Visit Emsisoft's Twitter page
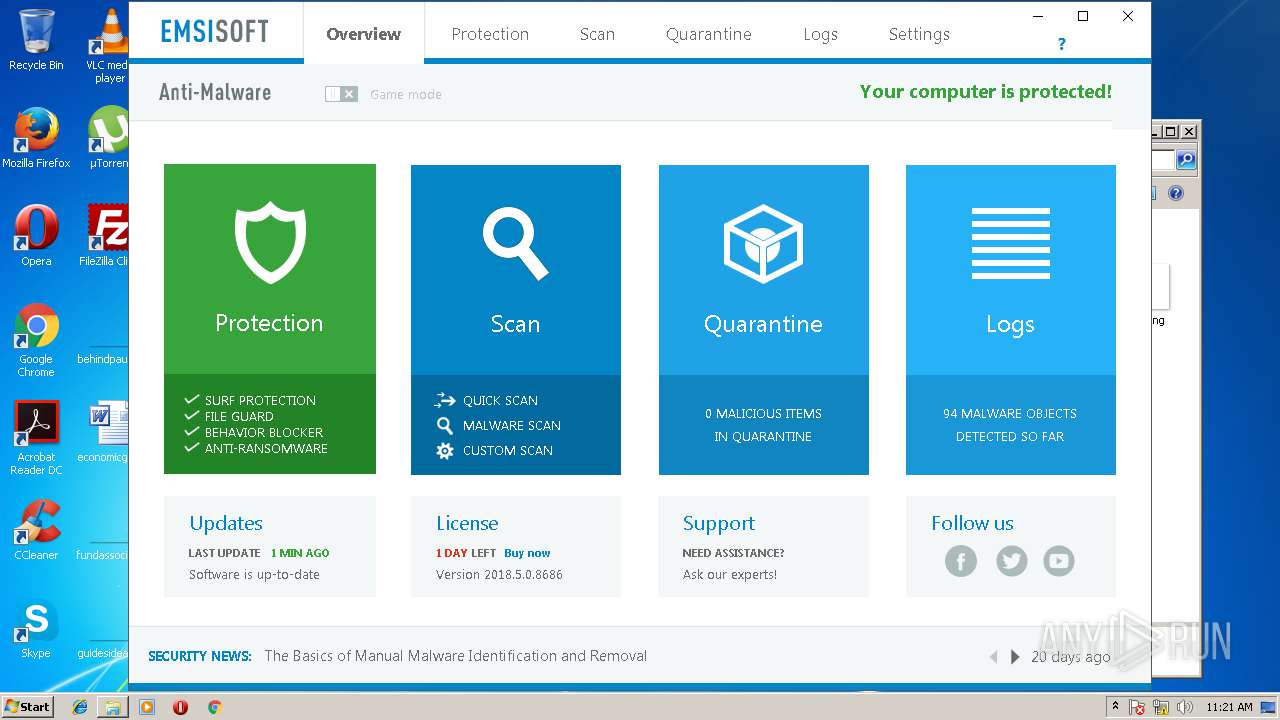 (1011, 561)
